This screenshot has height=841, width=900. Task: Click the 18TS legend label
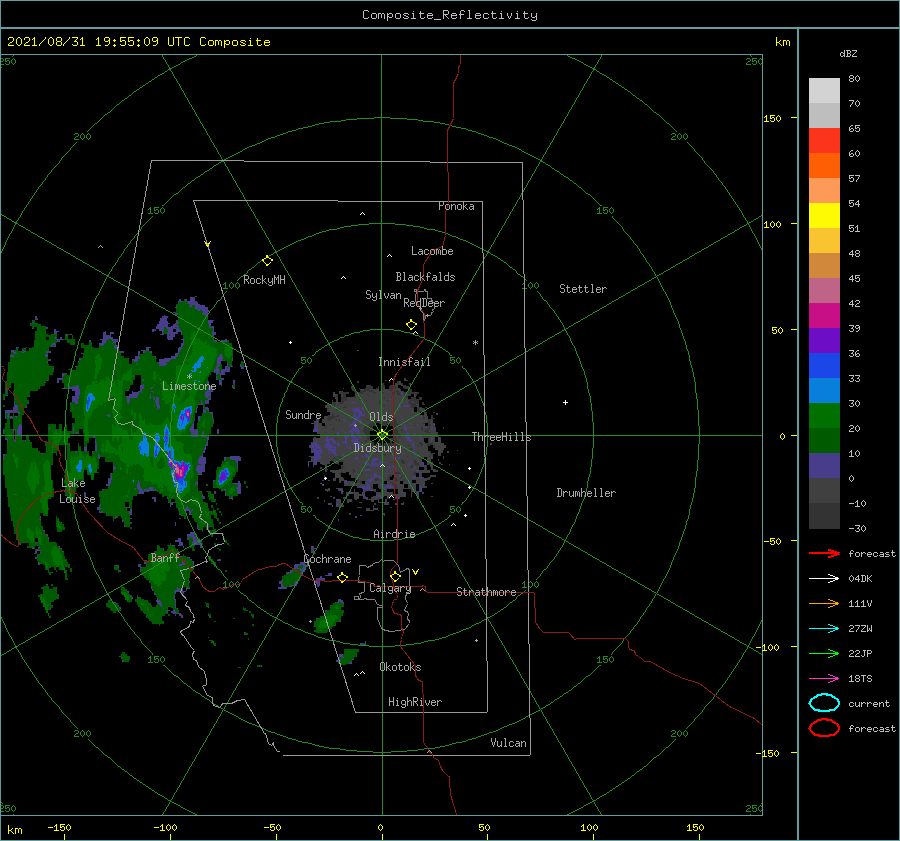860,679
